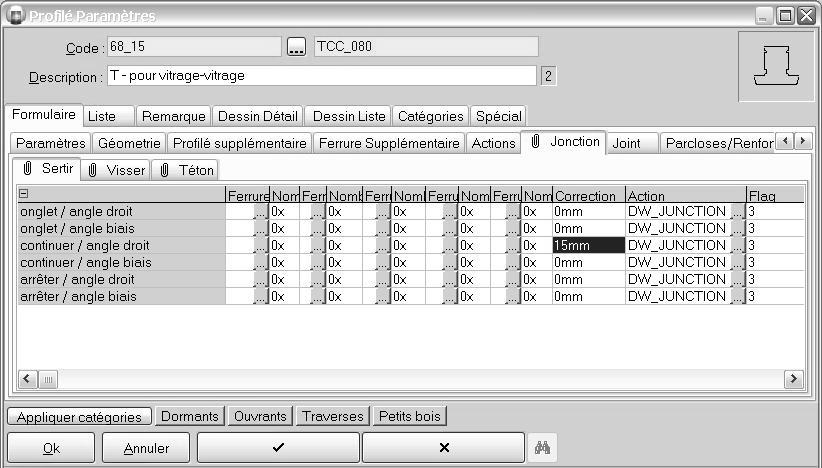822x468 pixels.
Task: Click the Ouvrants category button
Action: pyautogui.click(x=261, y=416)
